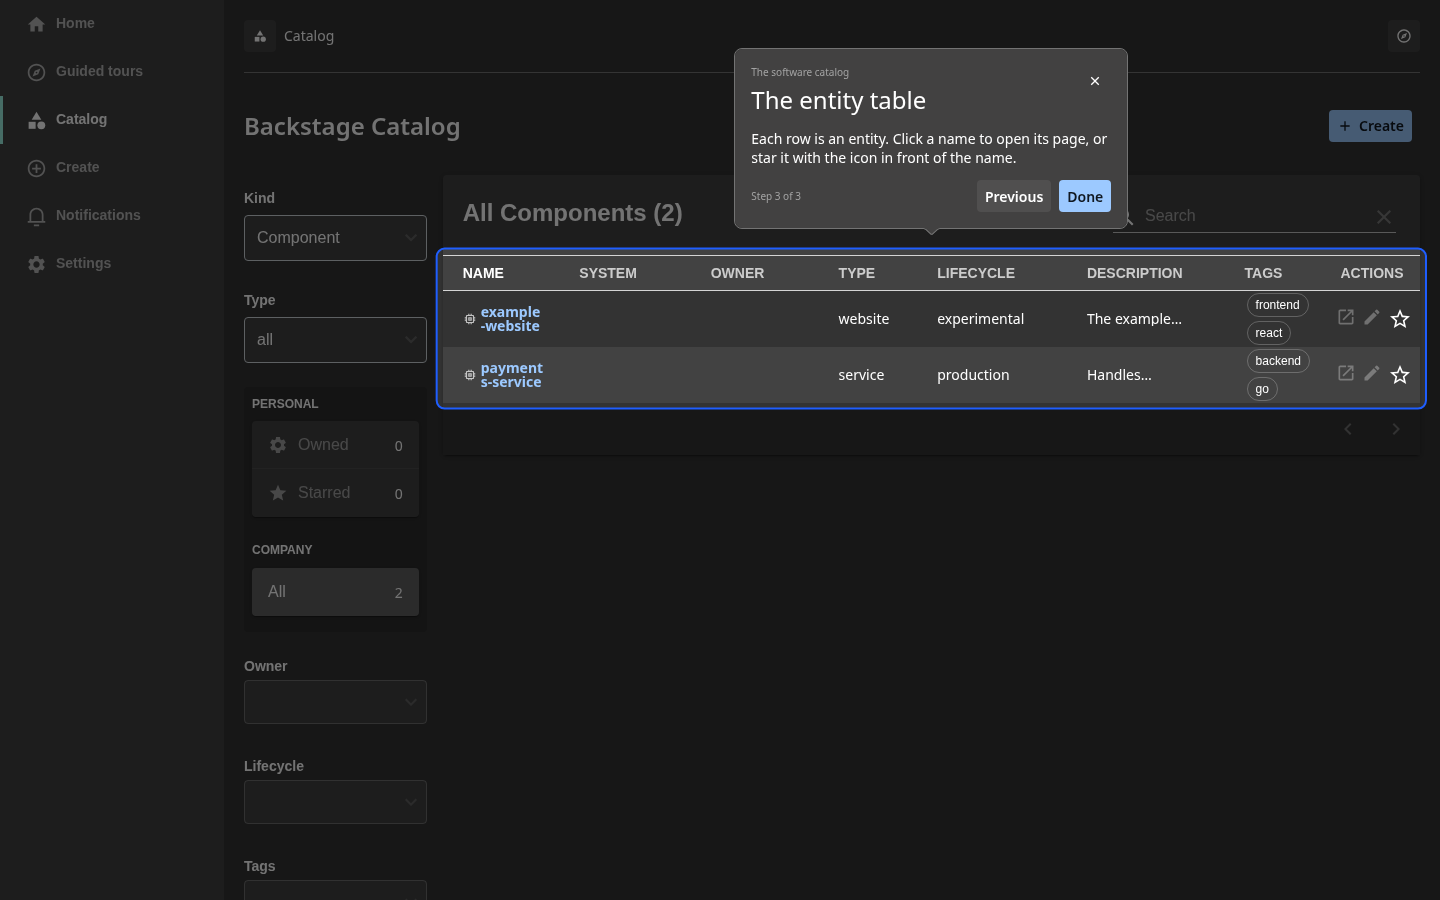Click the compass tour icon in header
This screenshot has width=1440, height=900.
pos(1404,36)
